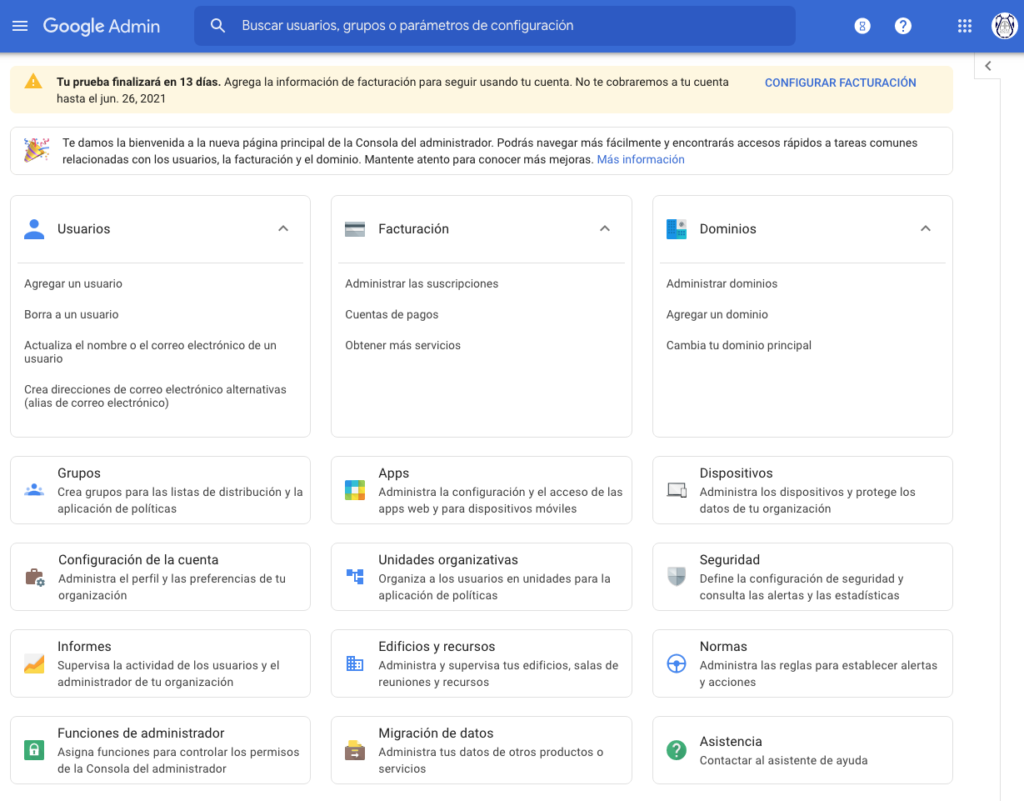
Task: Click the Dominios heading text
Action: tap(728, 229)
